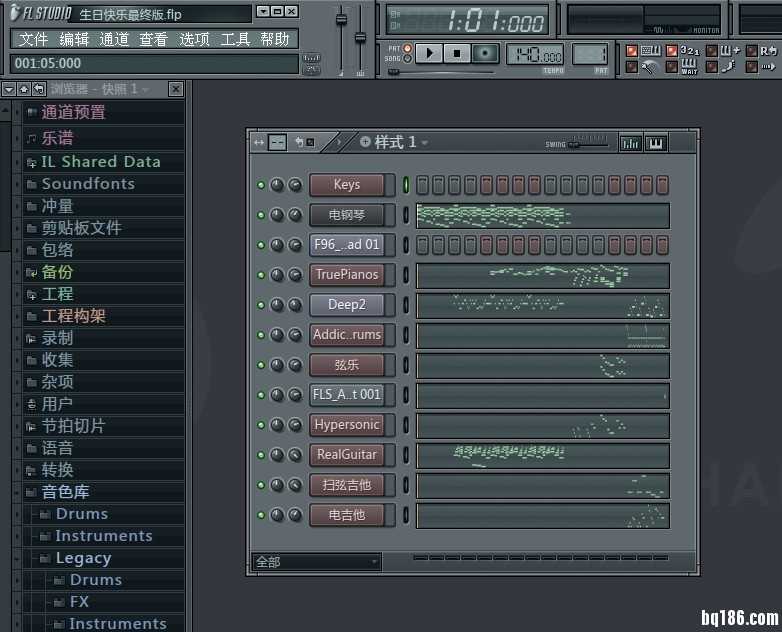Open the 文件 menu
This screenshot has width=782, height=632.
(x=33, y=39)
